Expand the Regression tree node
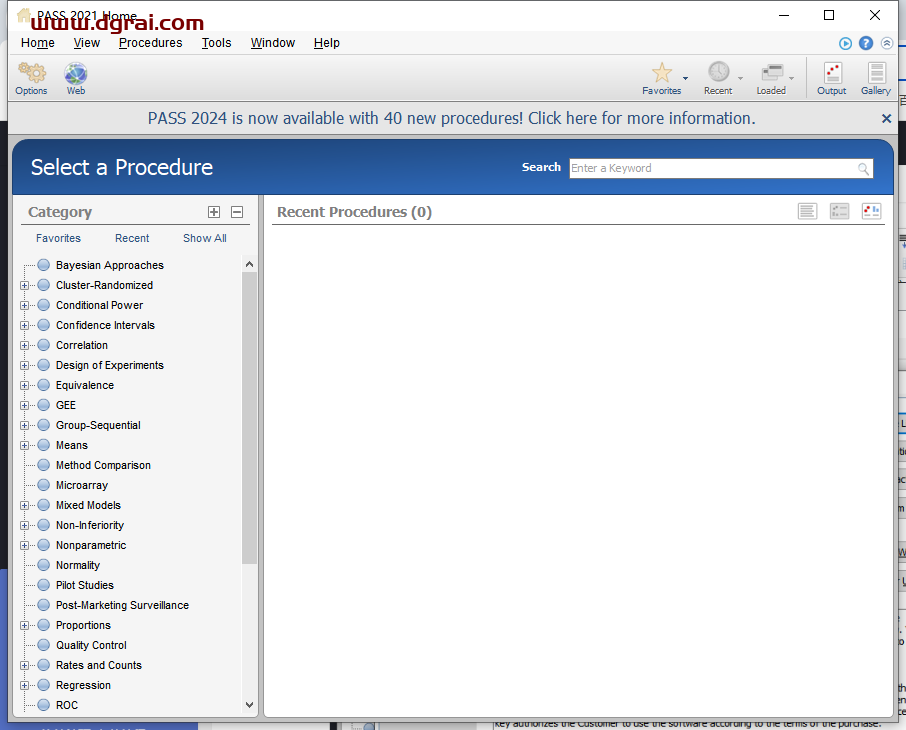Viewport: 906px width, 730px height. point(24,685)
